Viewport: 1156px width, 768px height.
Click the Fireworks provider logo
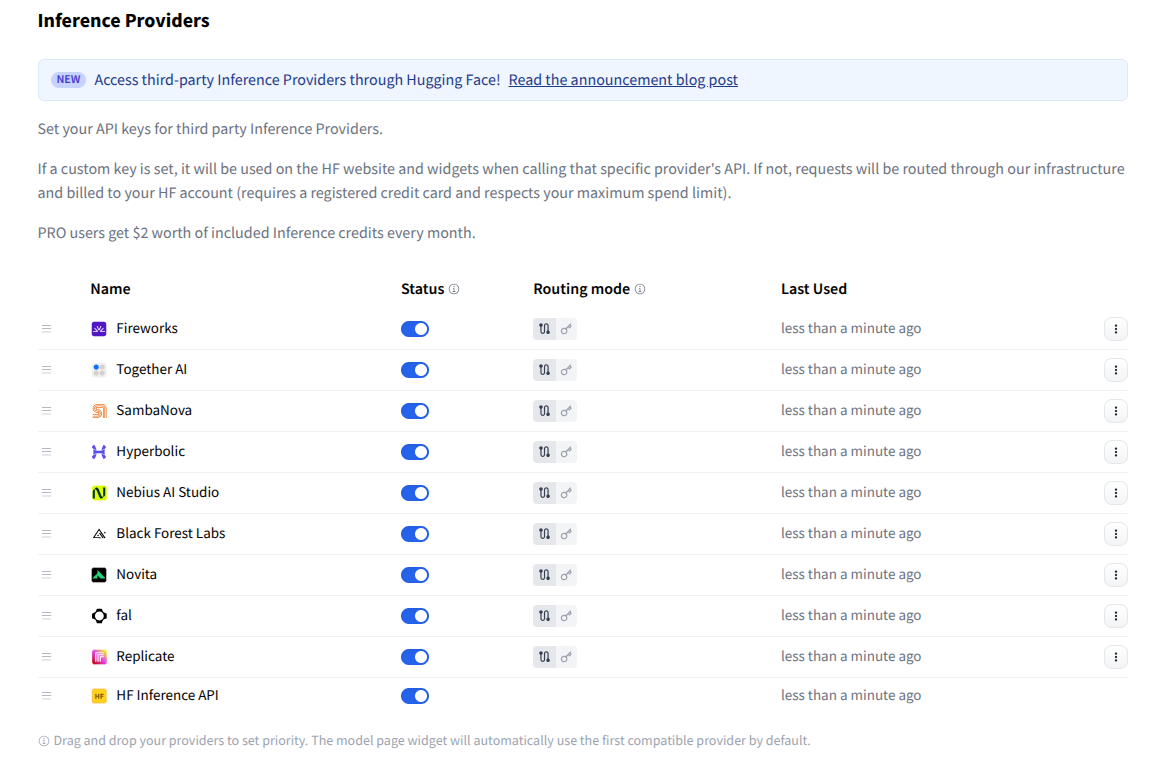click(x=99, y=328)
